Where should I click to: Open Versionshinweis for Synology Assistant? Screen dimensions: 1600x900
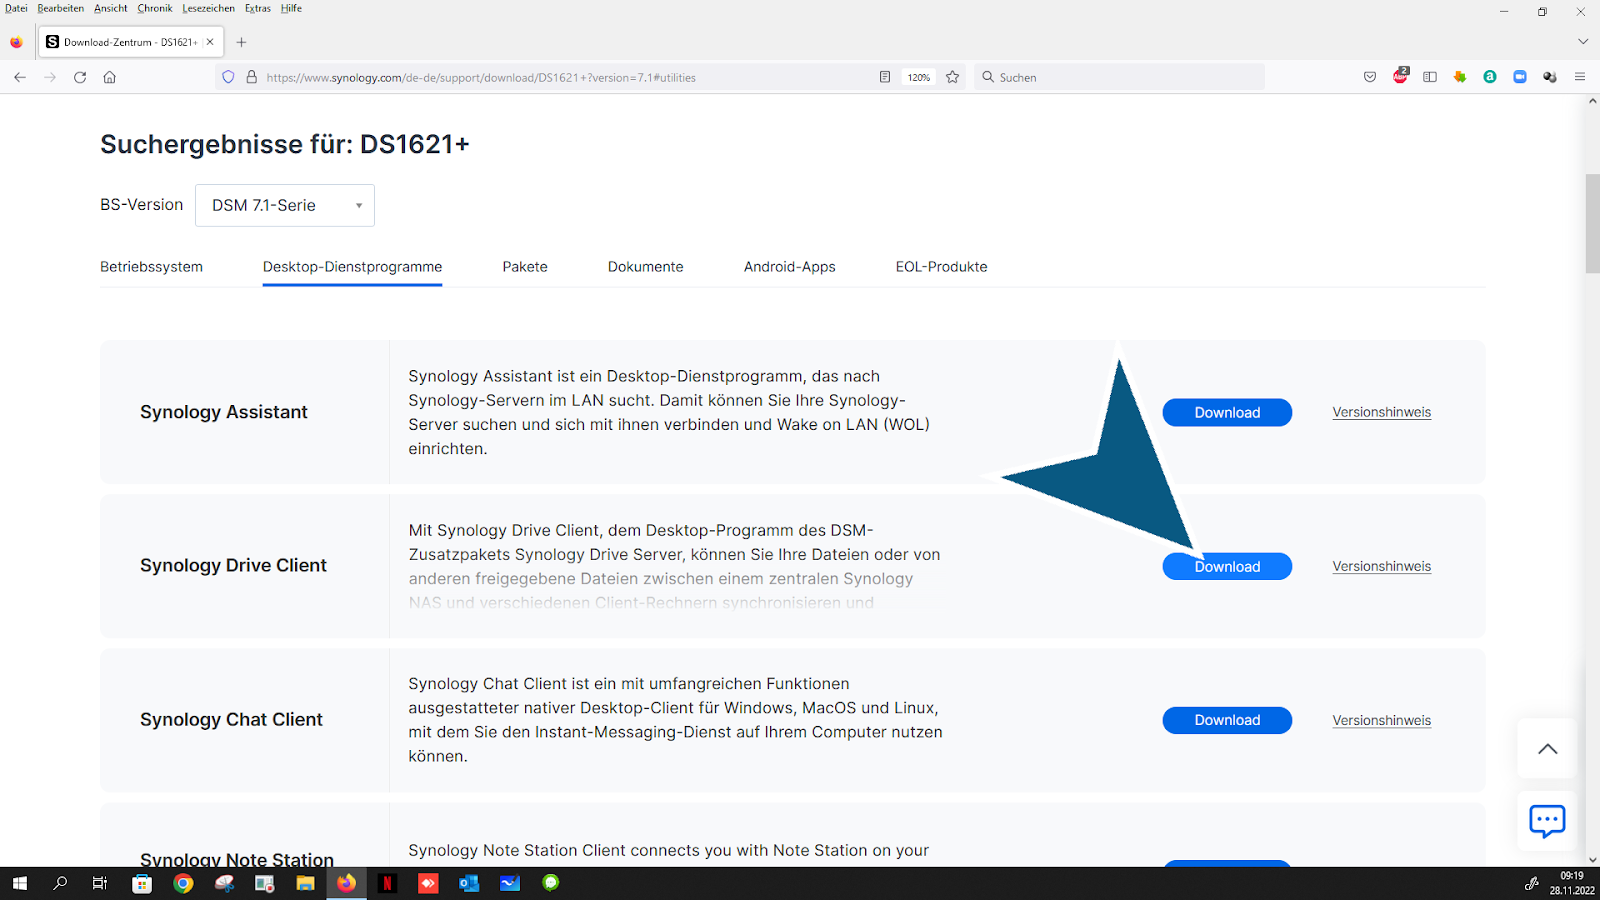coord(1381,412)
